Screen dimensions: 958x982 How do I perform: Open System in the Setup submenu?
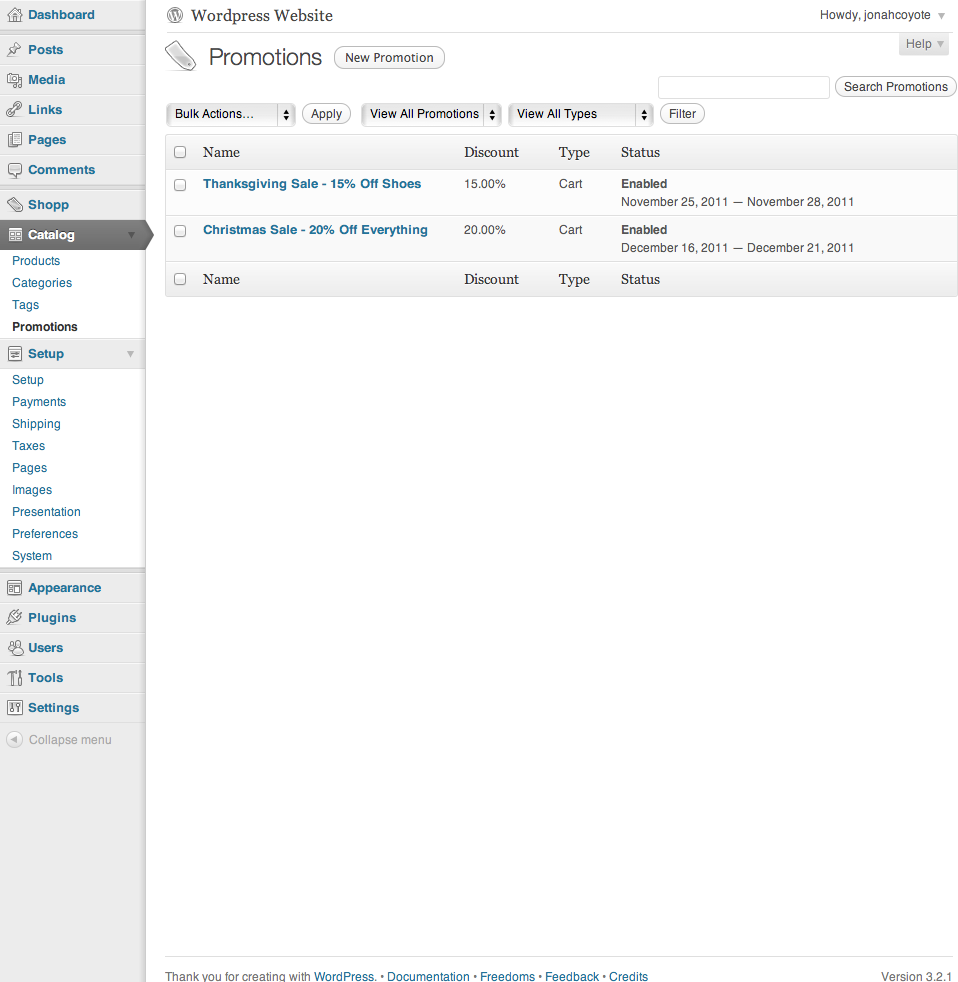click(32, 555)
